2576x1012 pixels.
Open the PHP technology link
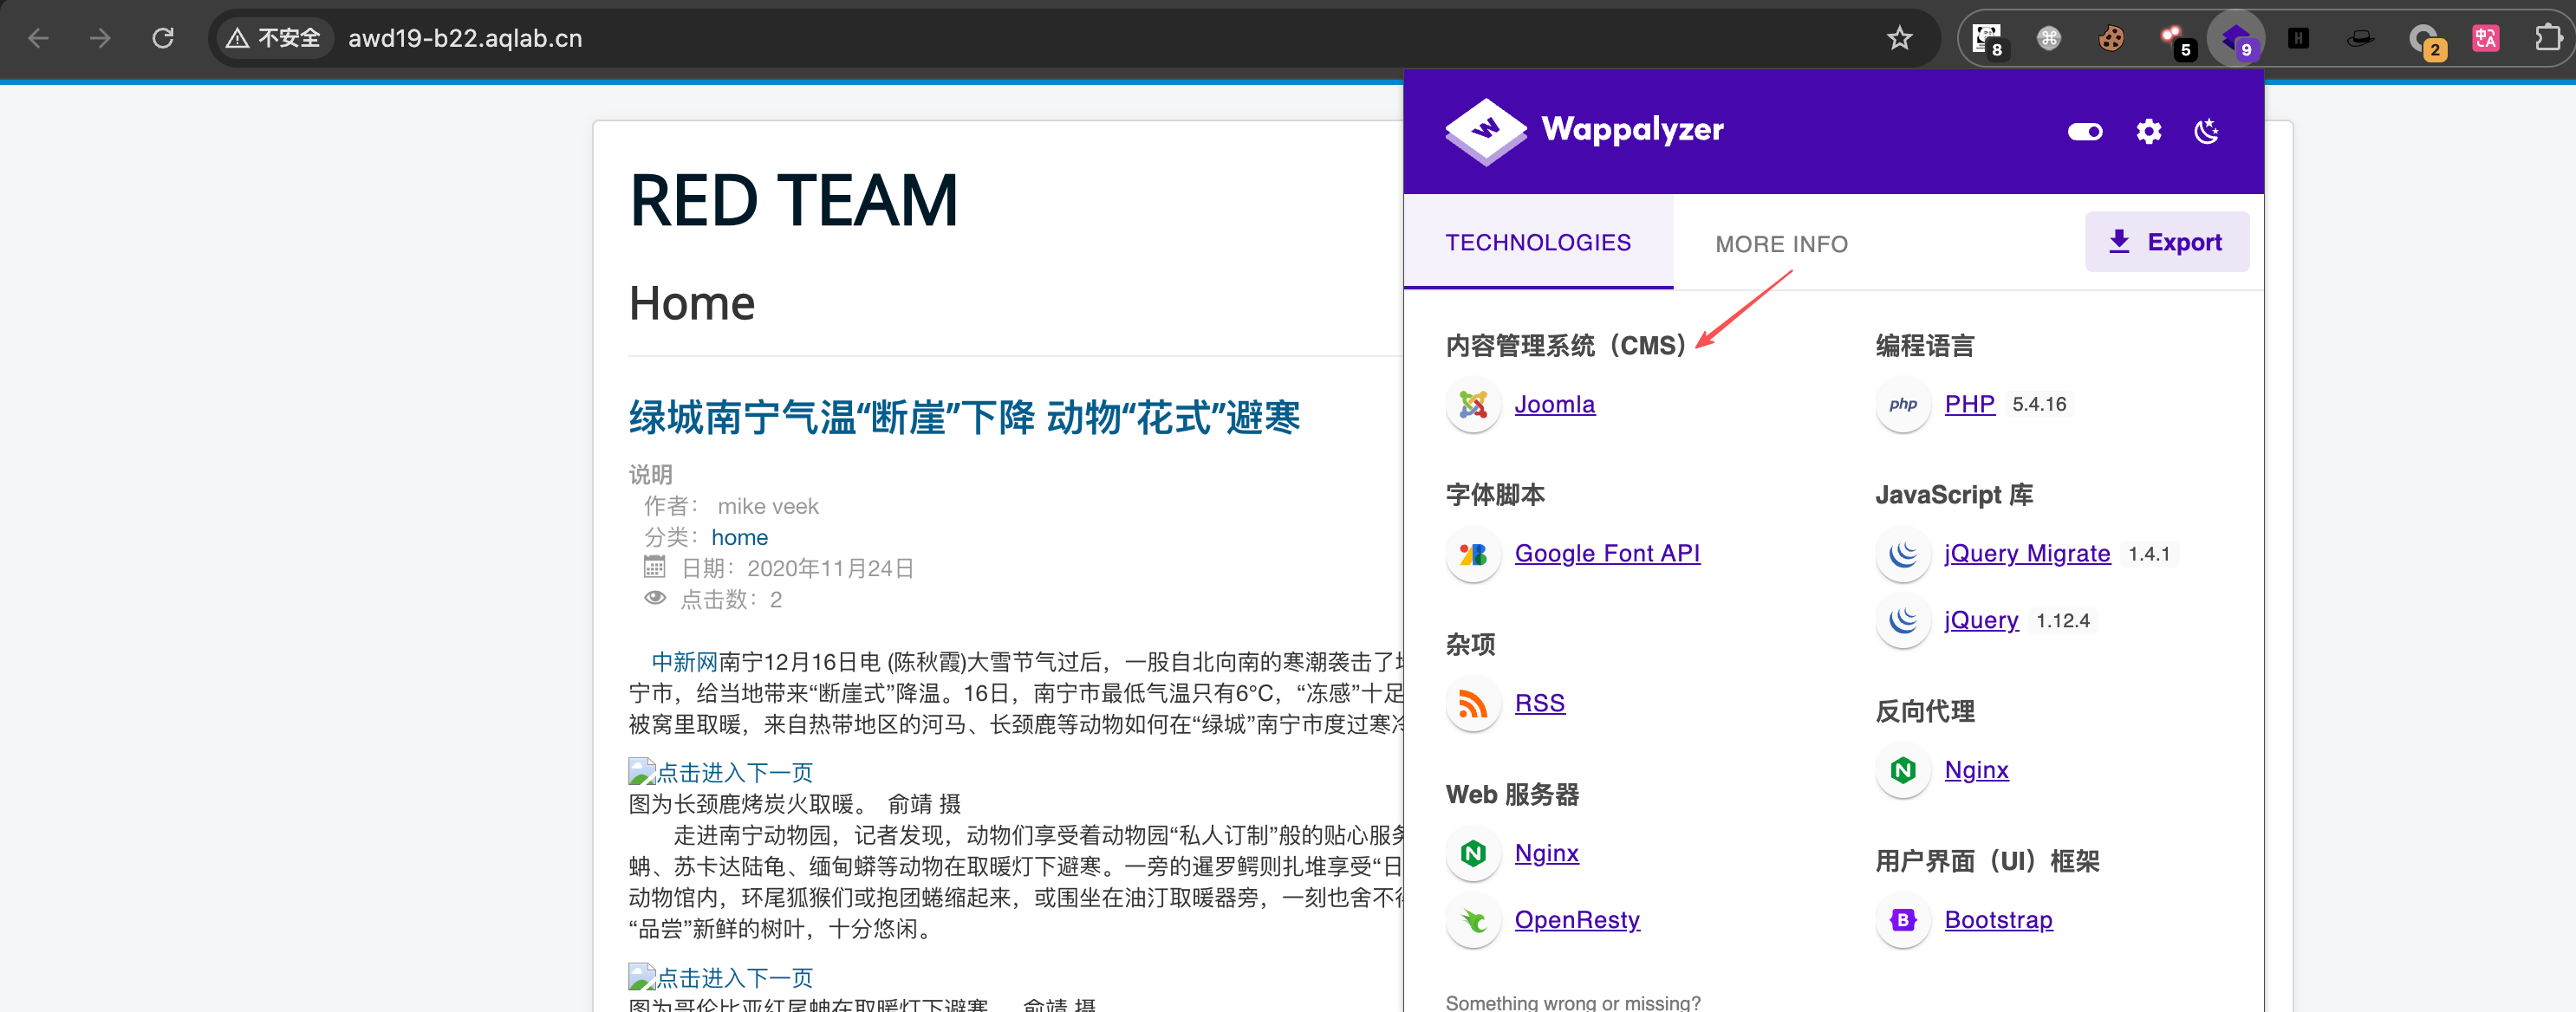tap(1969, 404)
